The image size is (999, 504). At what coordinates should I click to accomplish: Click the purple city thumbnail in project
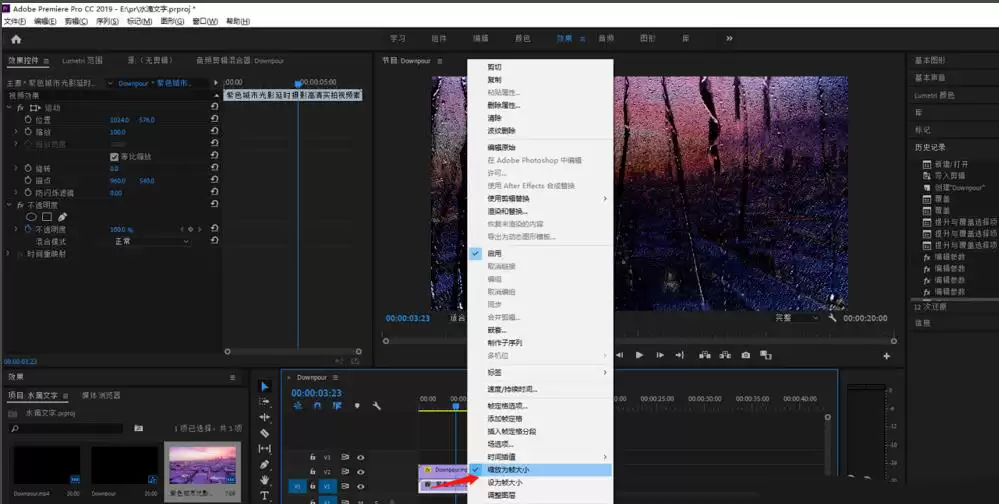tap(203, 467)
